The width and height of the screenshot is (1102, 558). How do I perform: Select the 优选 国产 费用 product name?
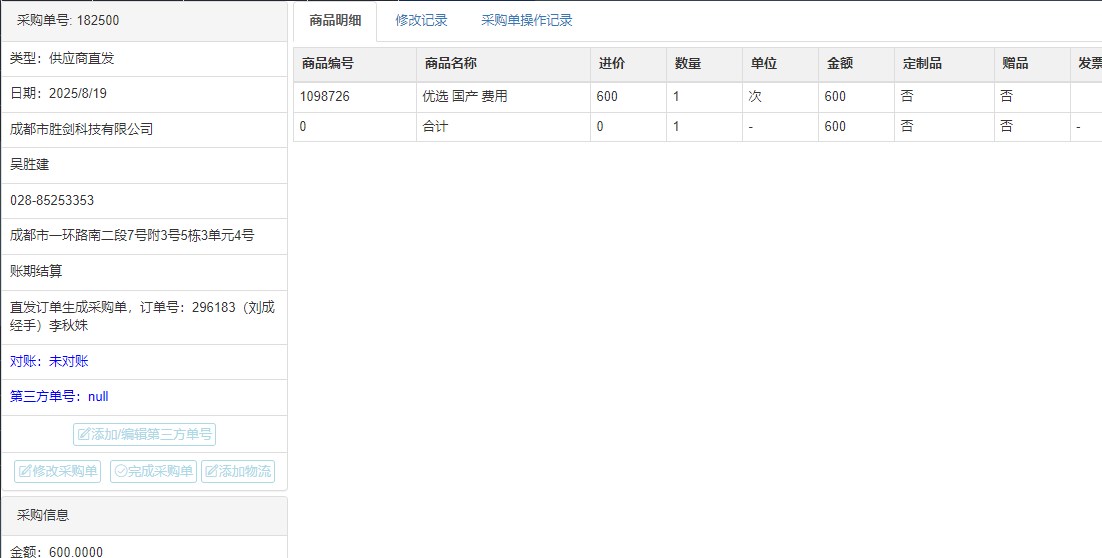[465, 96]
